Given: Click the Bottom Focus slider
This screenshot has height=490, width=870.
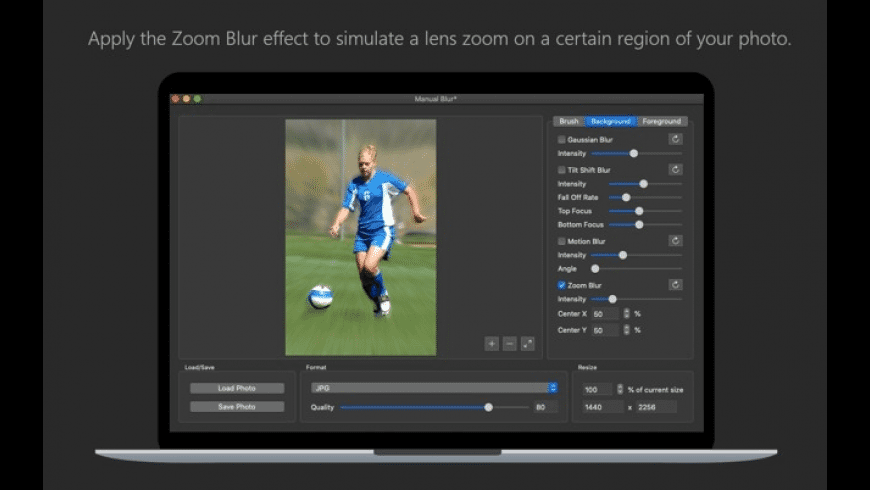Looking at the screenshot, I should (x=646, y=225).
